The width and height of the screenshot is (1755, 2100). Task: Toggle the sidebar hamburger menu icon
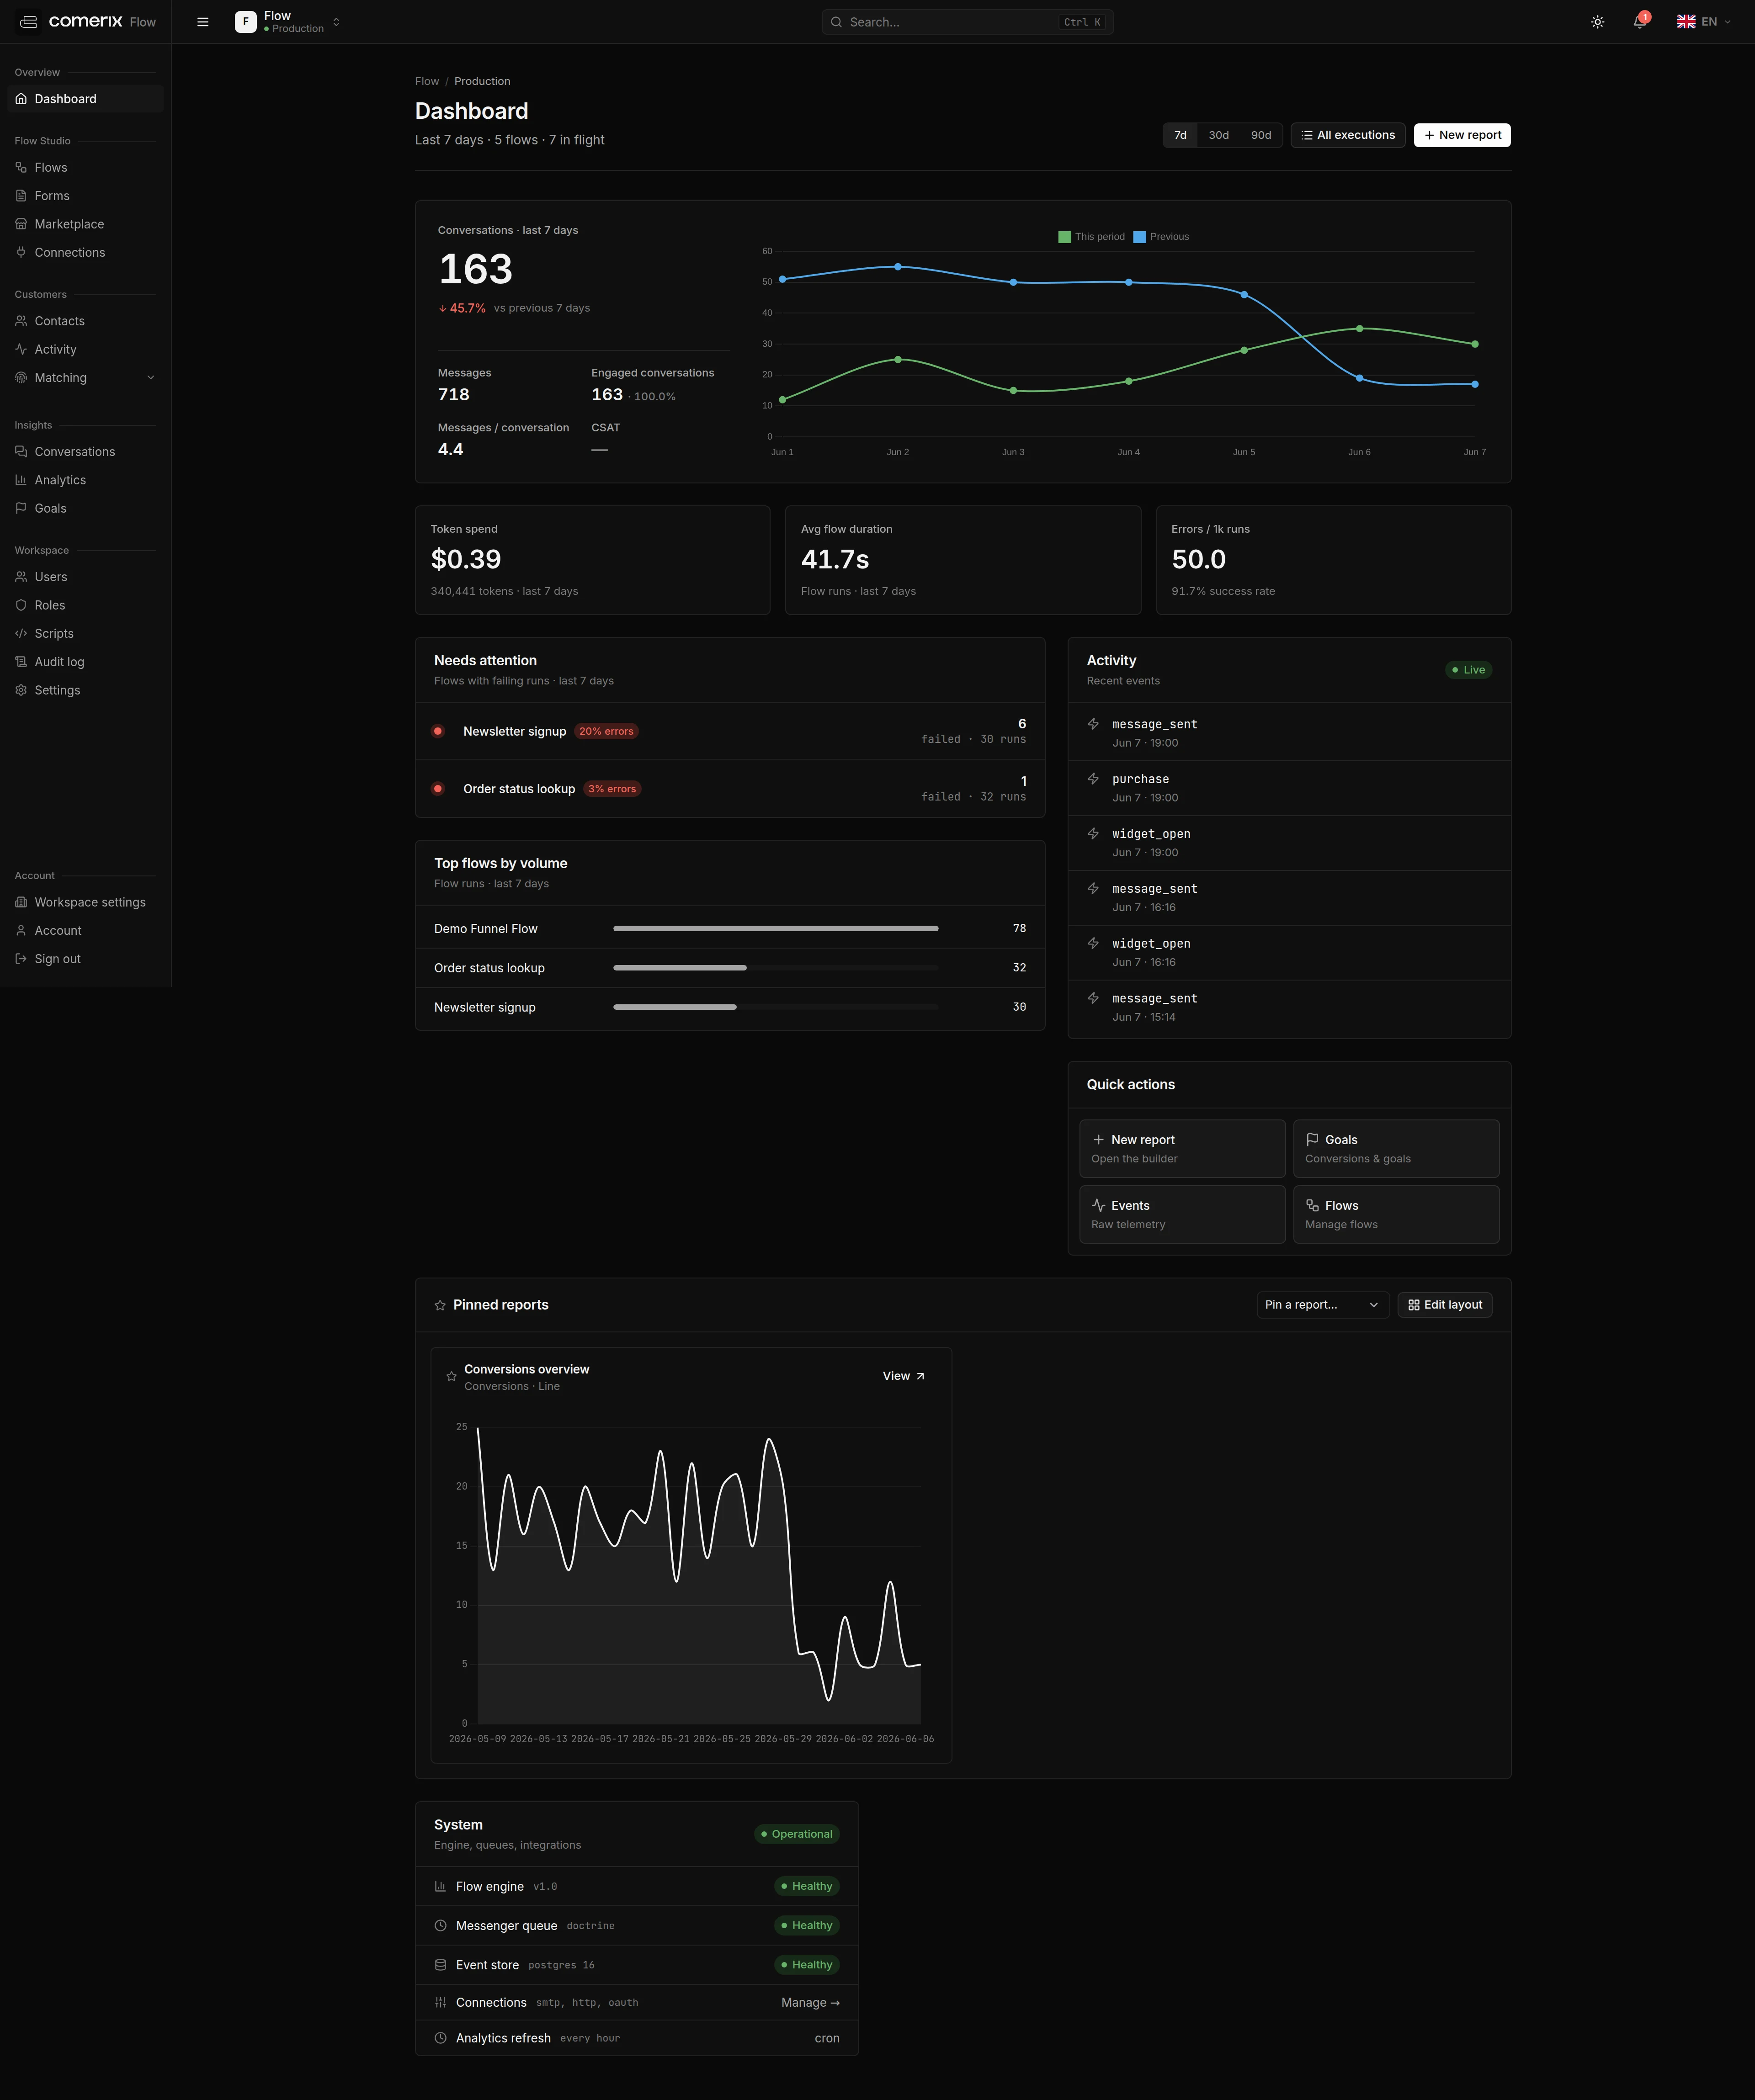[x=203, y=22]
